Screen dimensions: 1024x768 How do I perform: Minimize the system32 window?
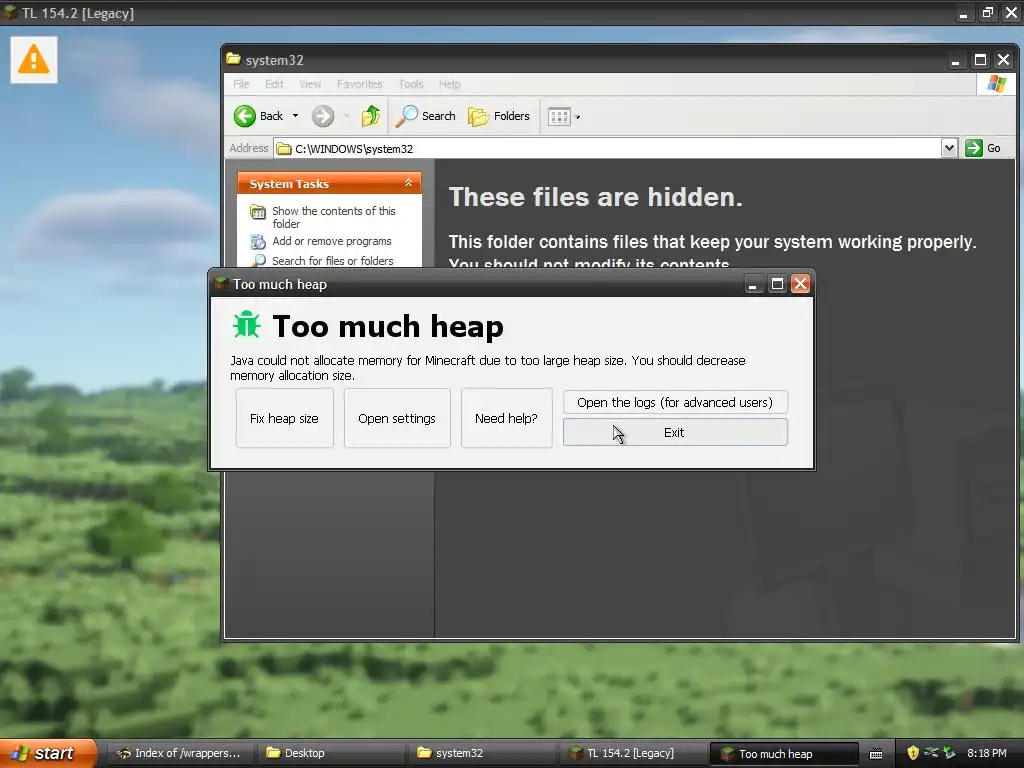(x=955, y=60)
